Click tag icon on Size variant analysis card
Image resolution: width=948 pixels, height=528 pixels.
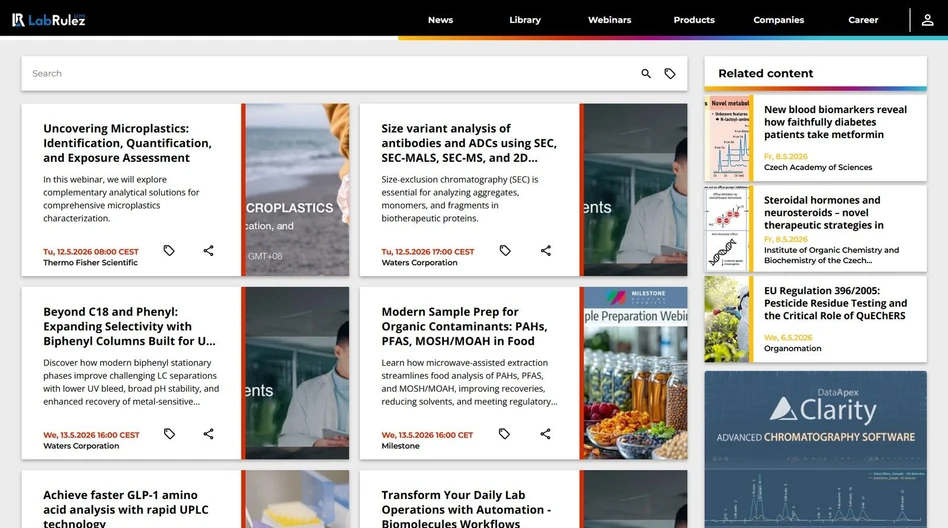505,250
